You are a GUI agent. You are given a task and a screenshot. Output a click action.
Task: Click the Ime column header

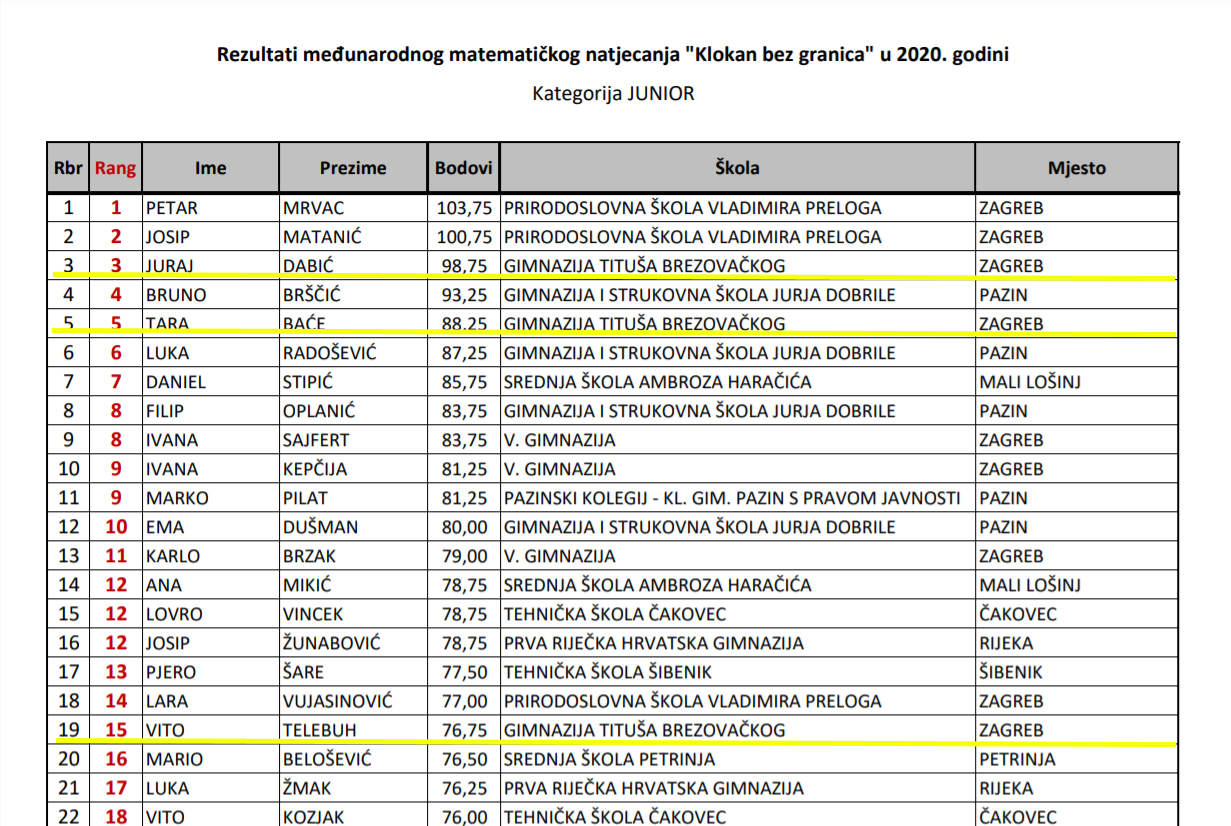[210, 168]
